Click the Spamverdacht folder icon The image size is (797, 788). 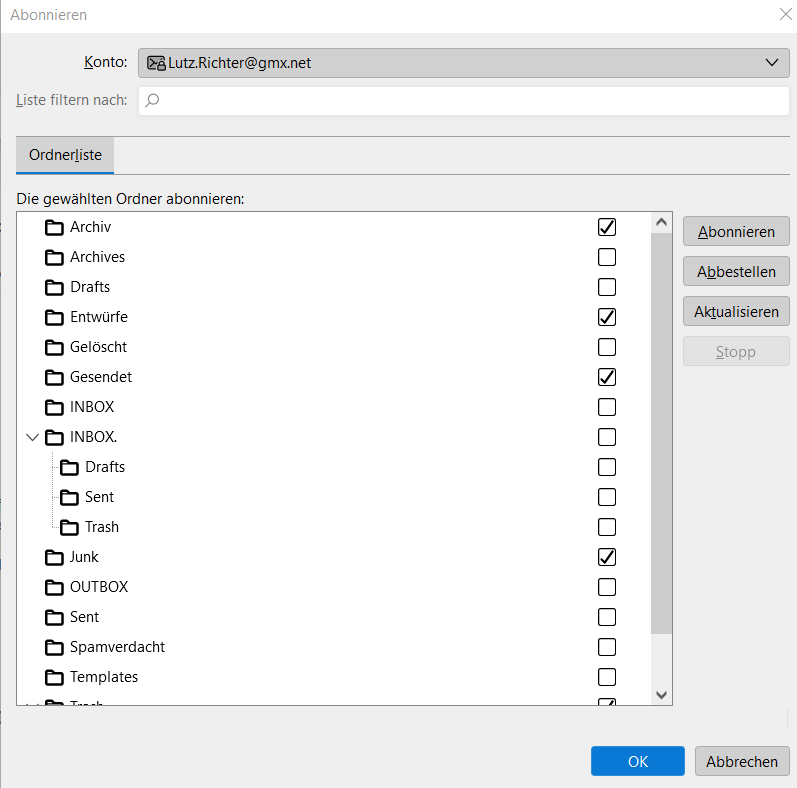(x=54, y=647)
